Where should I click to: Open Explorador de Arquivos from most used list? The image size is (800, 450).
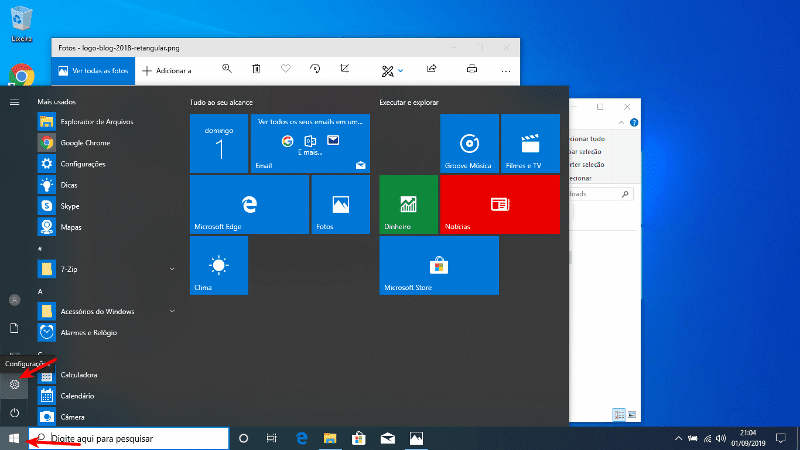[96, 121]
